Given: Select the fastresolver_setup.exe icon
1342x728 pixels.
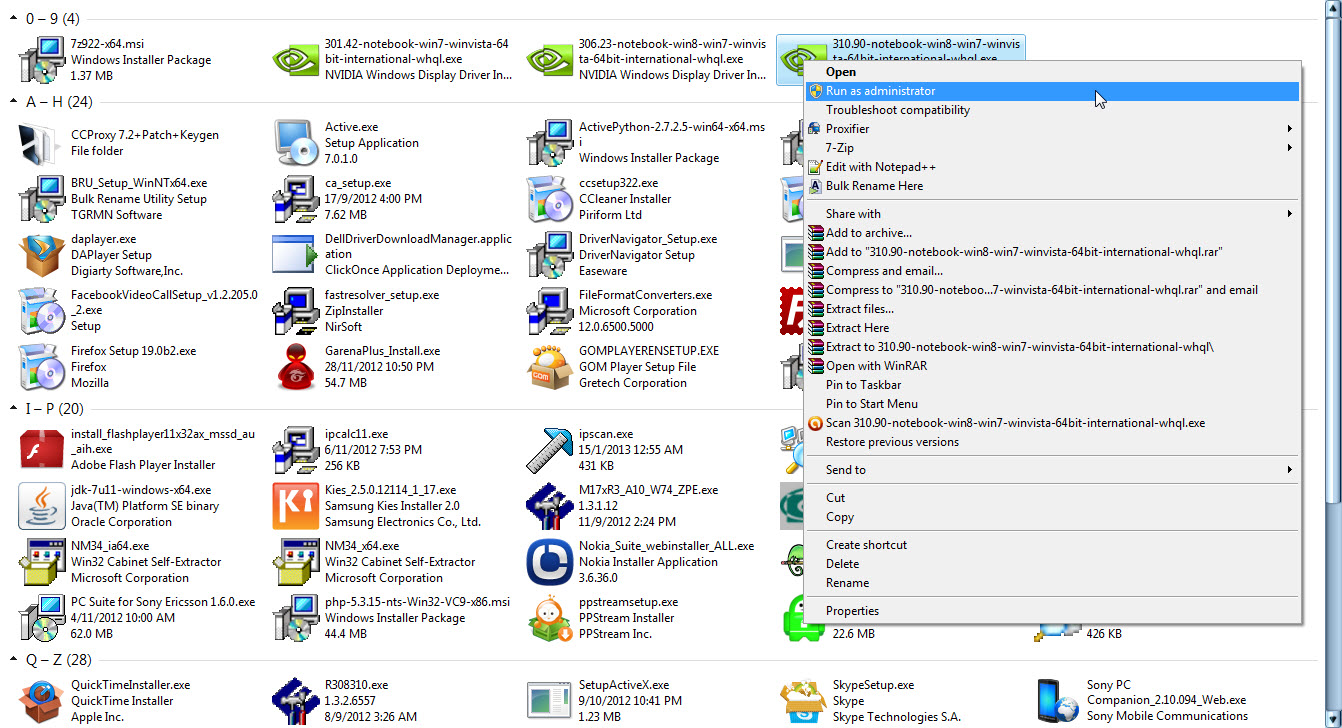Looking at the screenshot, I should pyautogui.click(x=295, y=311).
